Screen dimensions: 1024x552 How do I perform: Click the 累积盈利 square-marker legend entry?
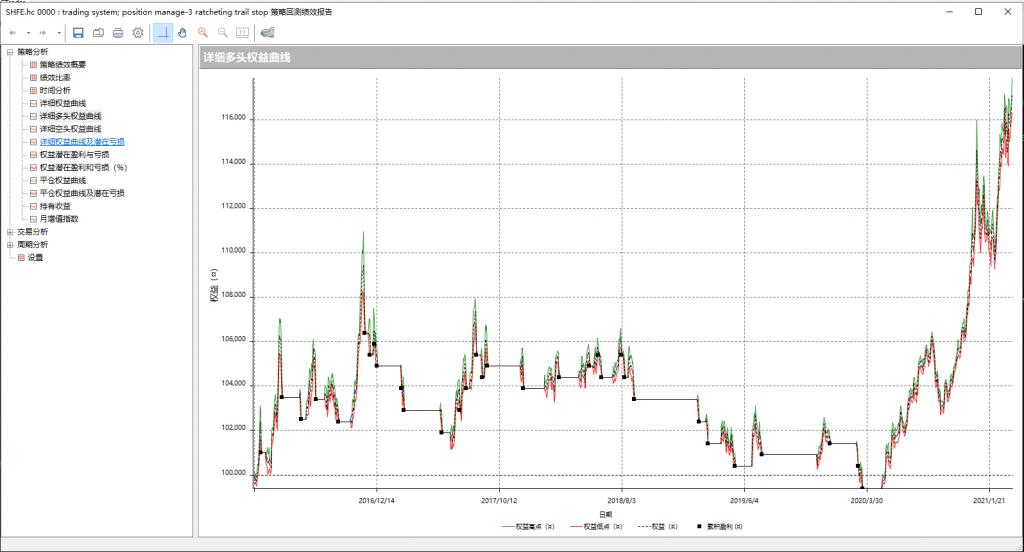pos(720,527)
